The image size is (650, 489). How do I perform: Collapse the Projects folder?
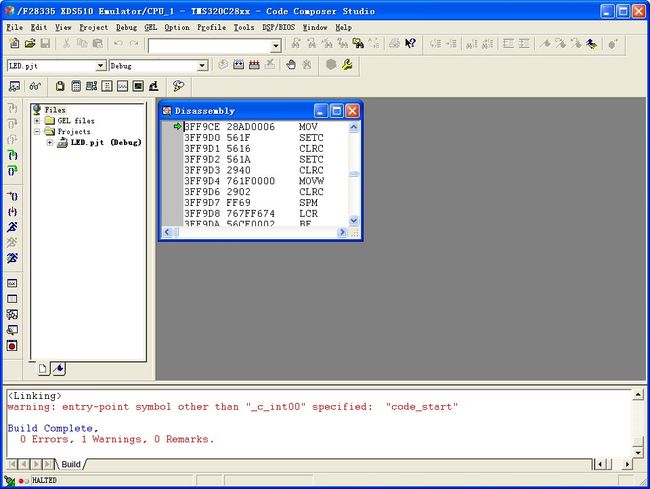[37, 131]
